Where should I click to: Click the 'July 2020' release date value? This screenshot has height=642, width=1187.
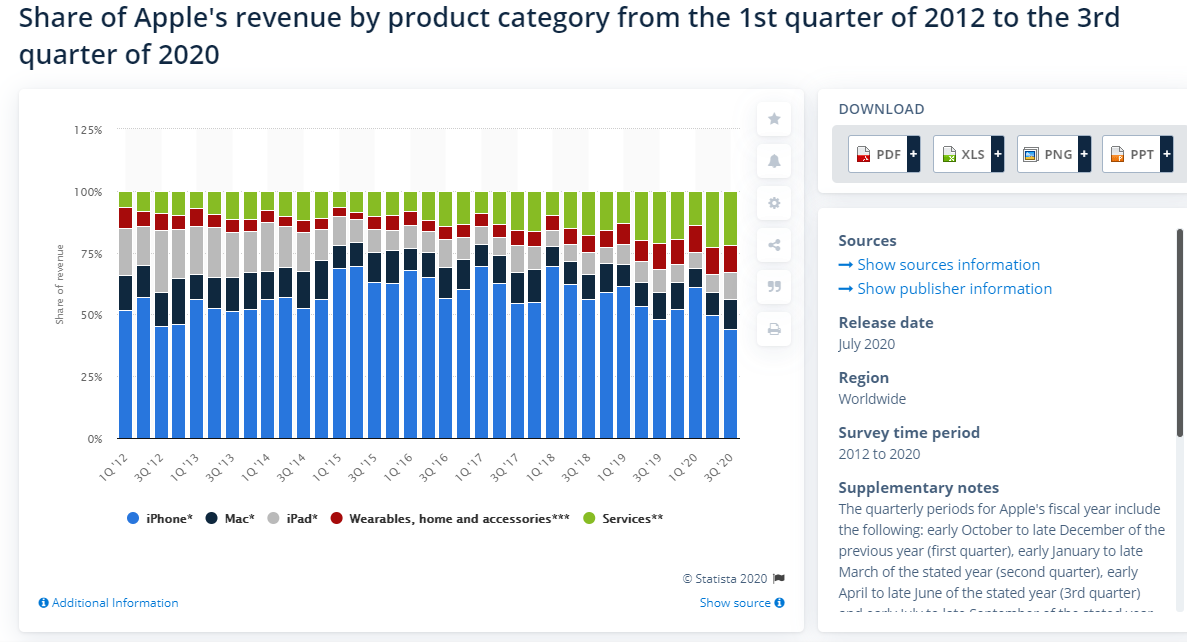point(867,344)
